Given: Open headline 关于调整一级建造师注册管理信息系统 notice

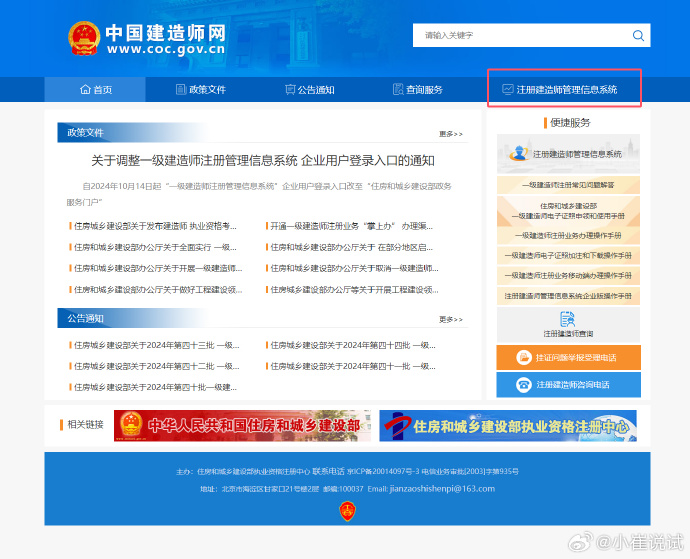Looking at the screenshot, I should point(262,160).
